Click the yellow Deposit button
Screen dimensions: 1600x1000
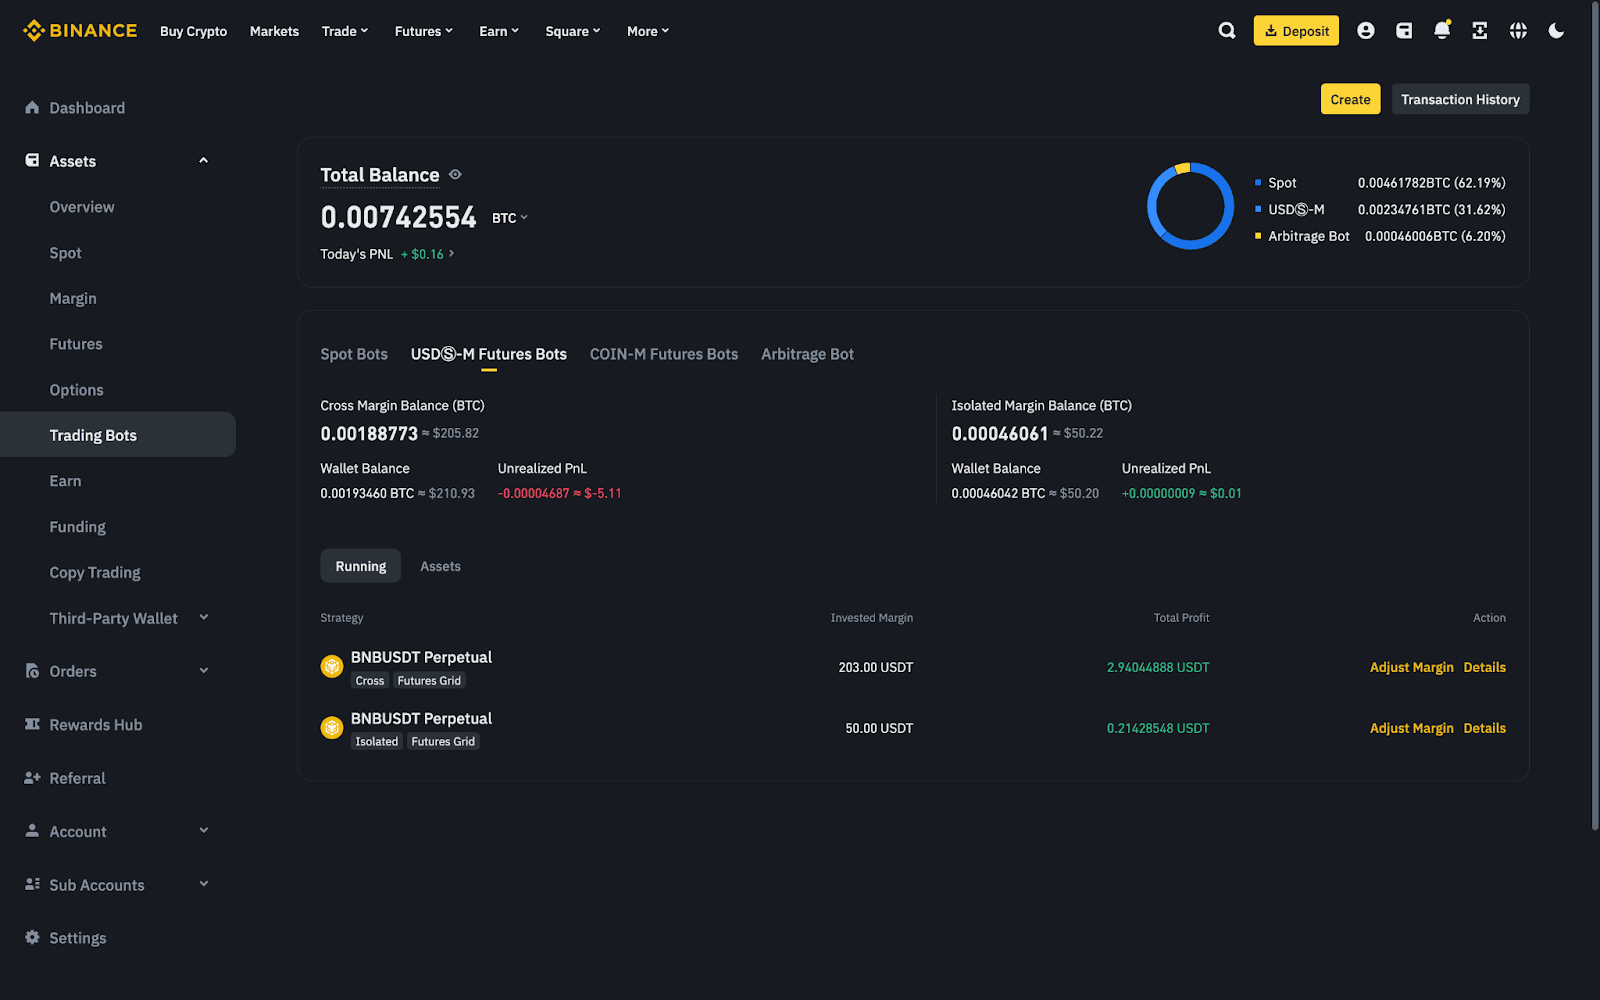(1296, 31)
